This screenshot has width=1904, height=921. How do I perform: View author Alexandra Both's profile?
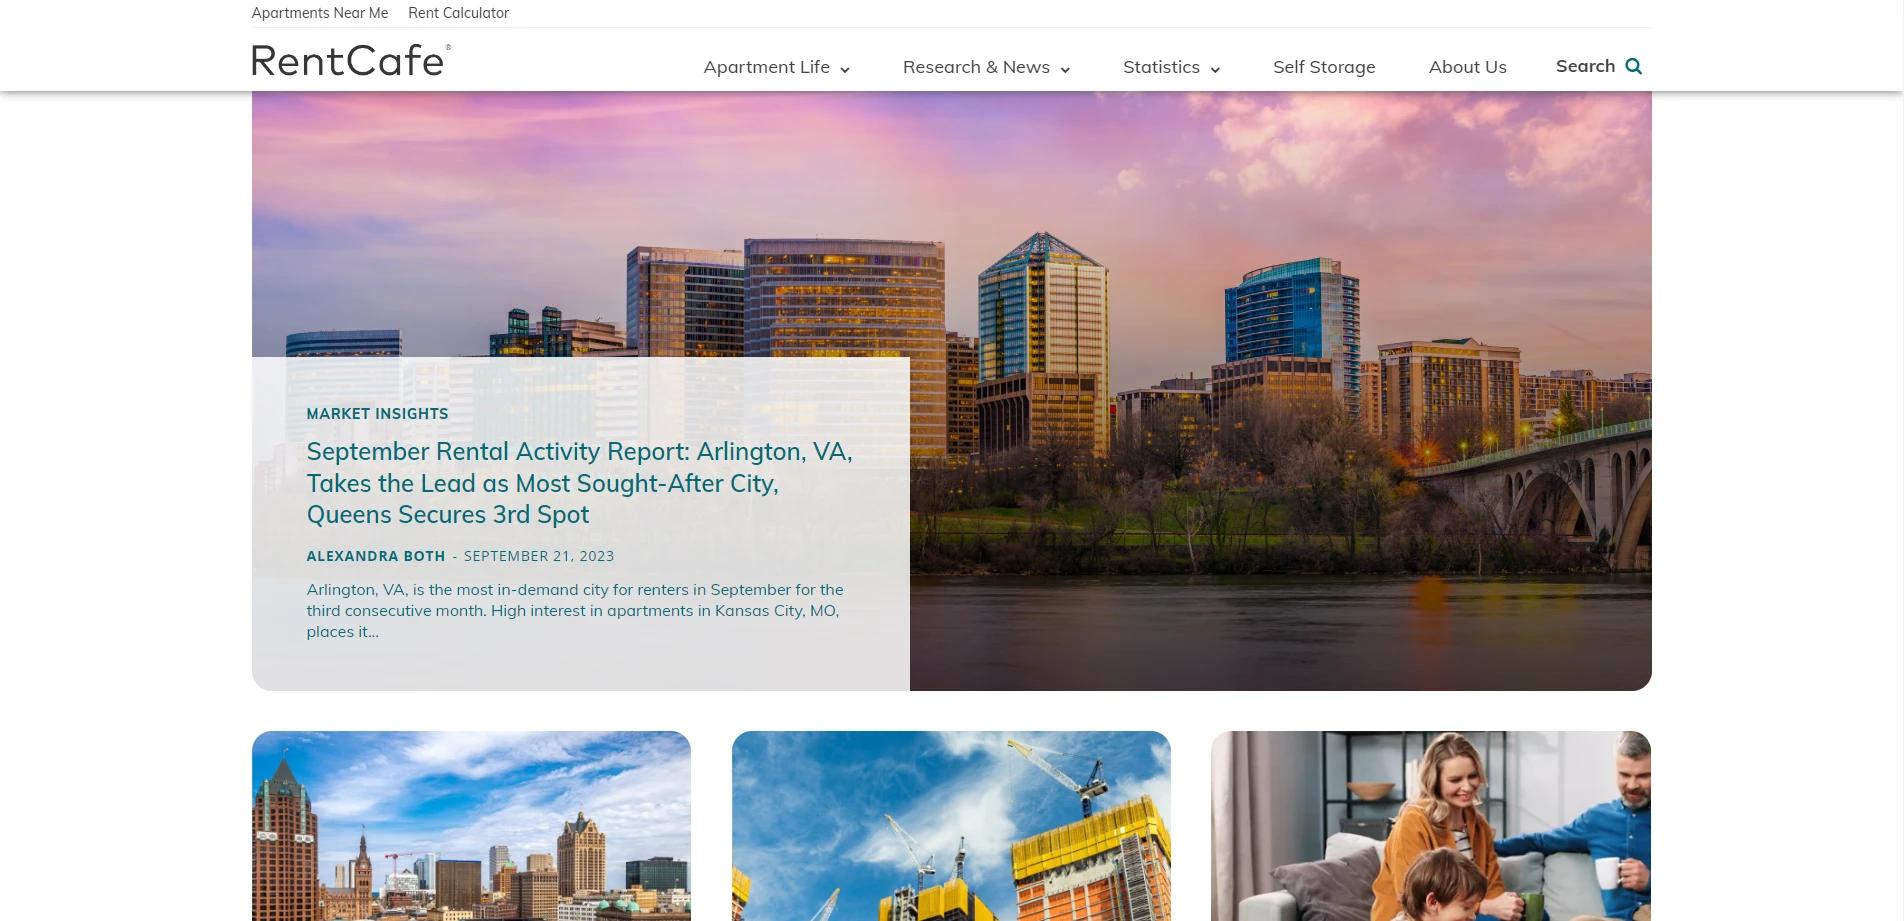pyautogui.click(x=375, y=556)
